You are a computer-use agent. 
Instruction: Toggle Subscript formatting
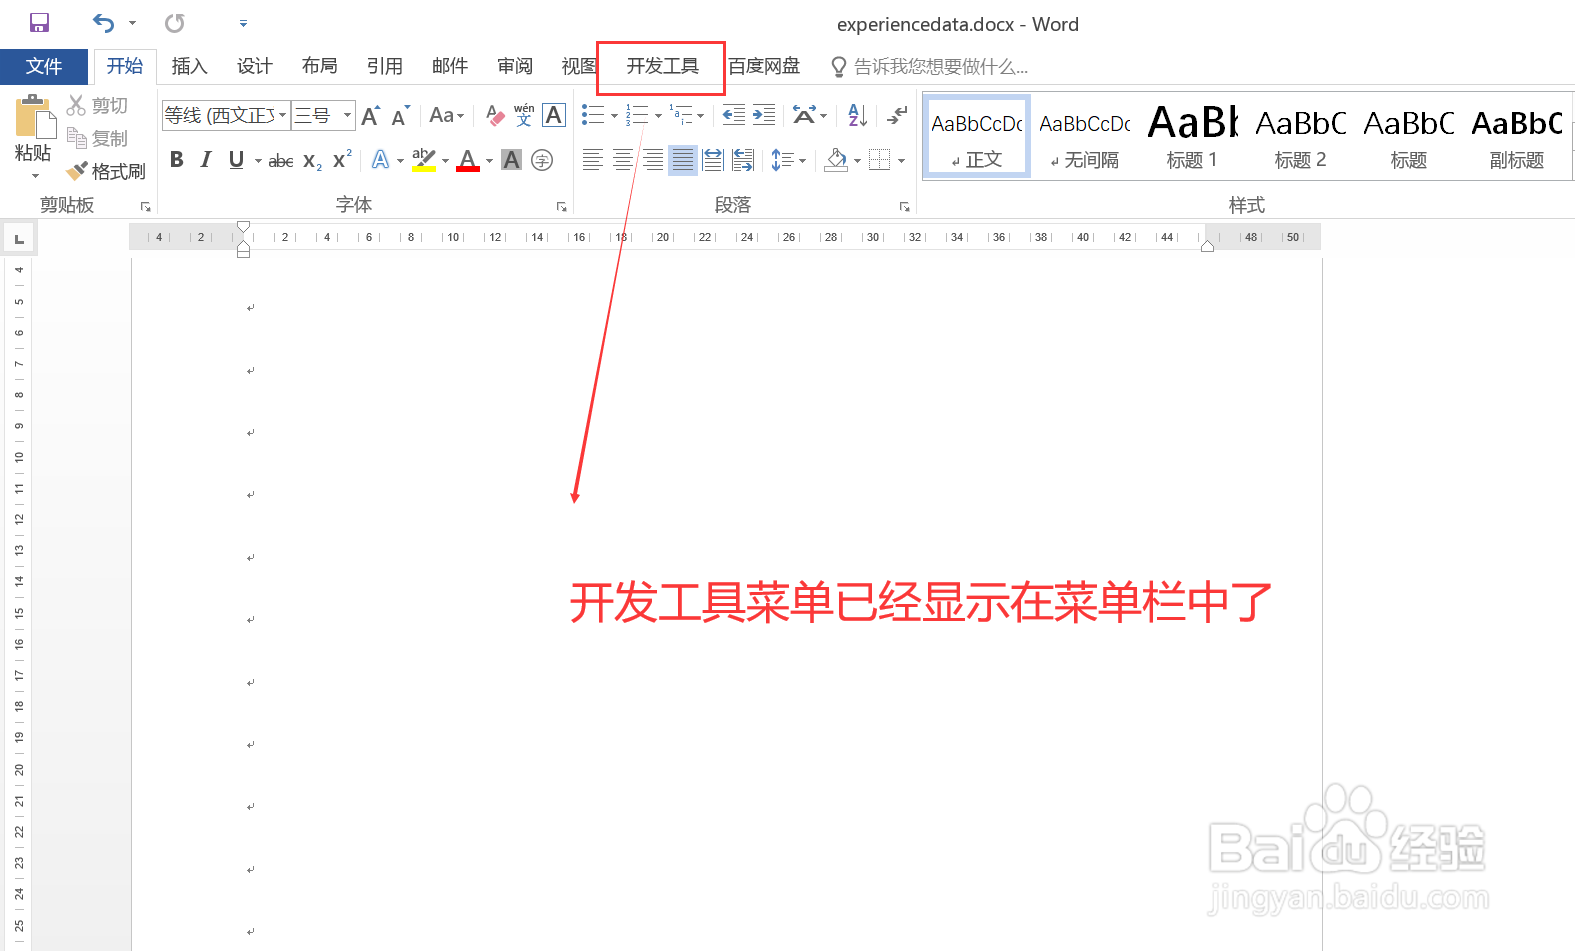coord(312,161)
